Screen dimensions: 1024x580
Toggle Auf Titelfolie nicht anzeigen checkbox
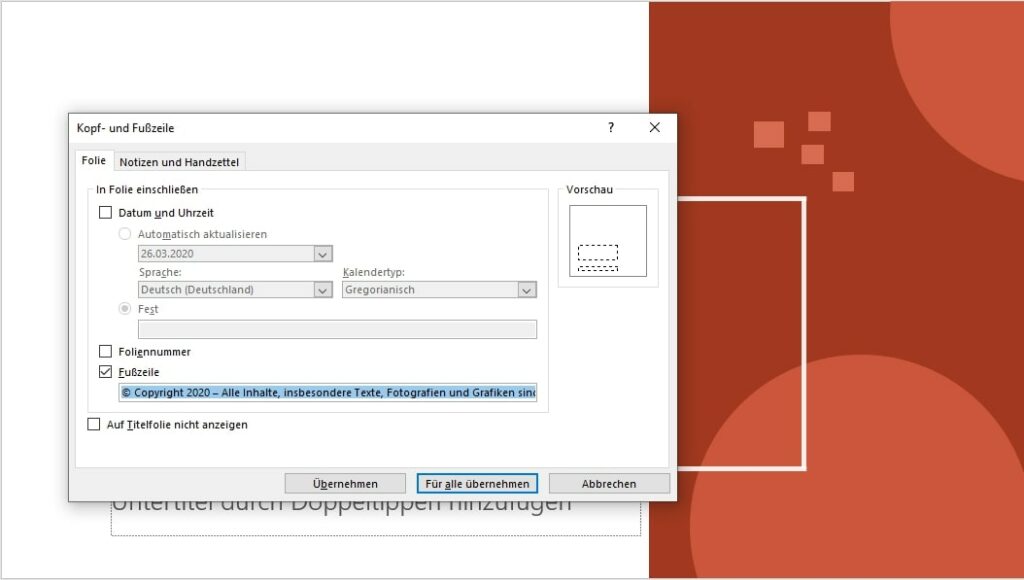point(94,424)
